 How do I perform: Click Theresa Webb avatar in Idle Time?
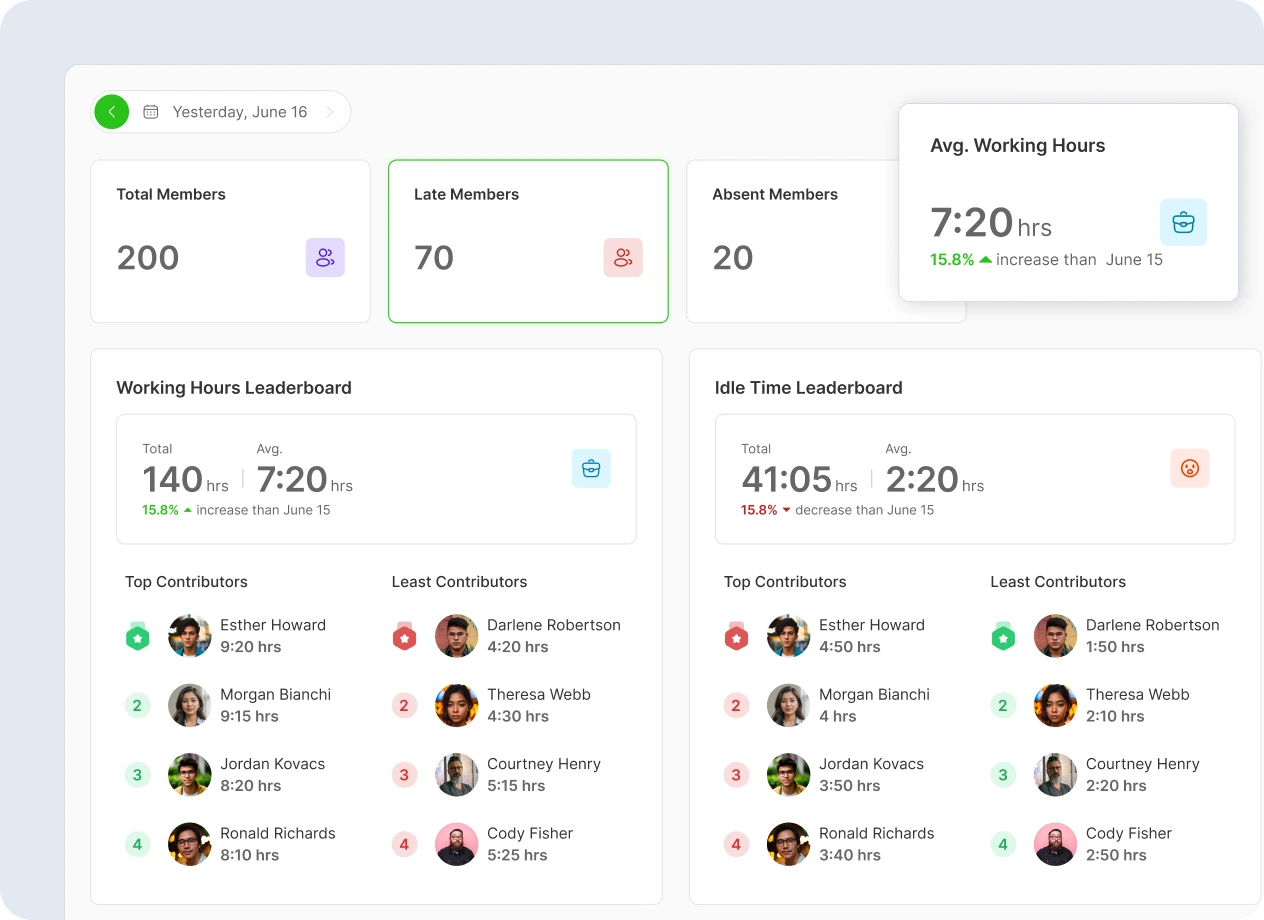tap(1055, 705)
